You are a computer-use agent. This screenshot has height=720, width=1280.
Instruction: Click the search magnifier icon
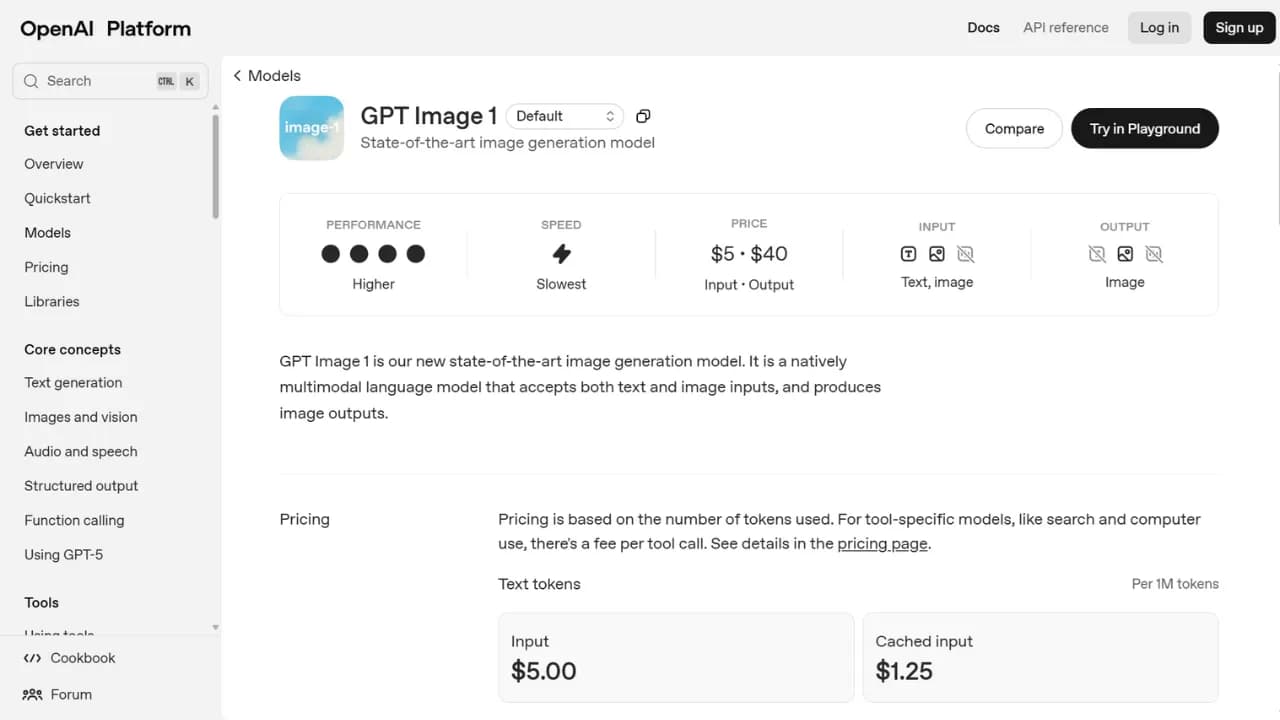(31, 81)
